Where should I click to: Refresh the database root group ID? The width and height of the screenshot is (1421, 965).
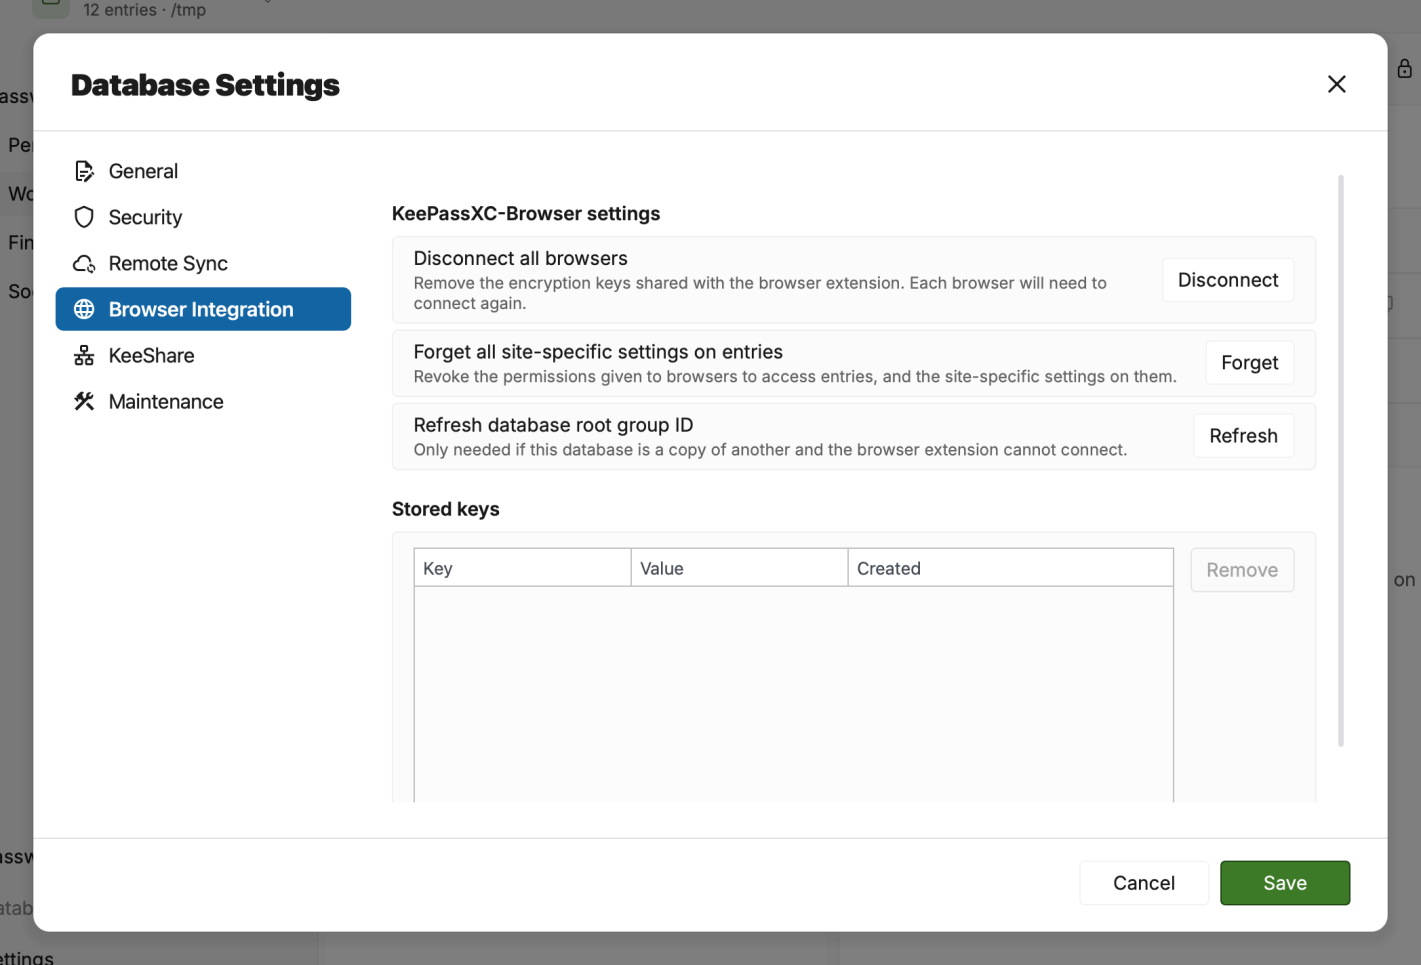point(1244,436)
